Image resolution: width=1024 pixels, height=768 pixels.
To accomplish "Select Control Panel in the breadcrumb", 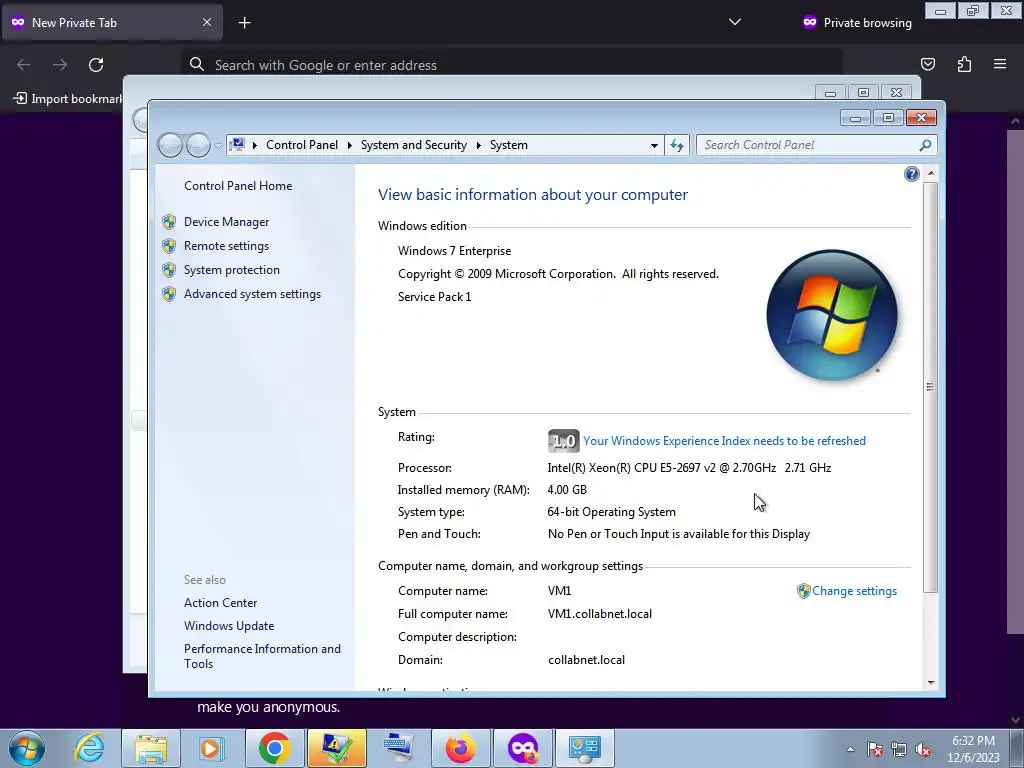I will (x=302, y=145).
